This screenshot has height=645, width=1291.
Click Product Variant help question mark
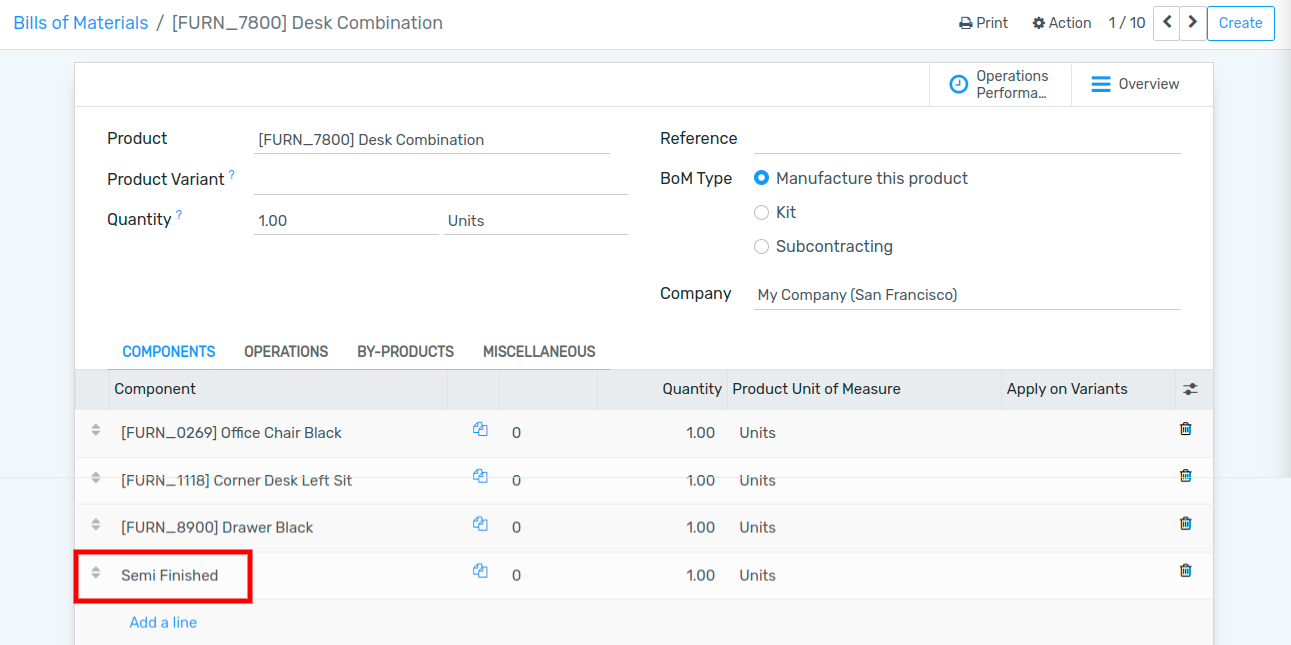click(x=232, y=175)
